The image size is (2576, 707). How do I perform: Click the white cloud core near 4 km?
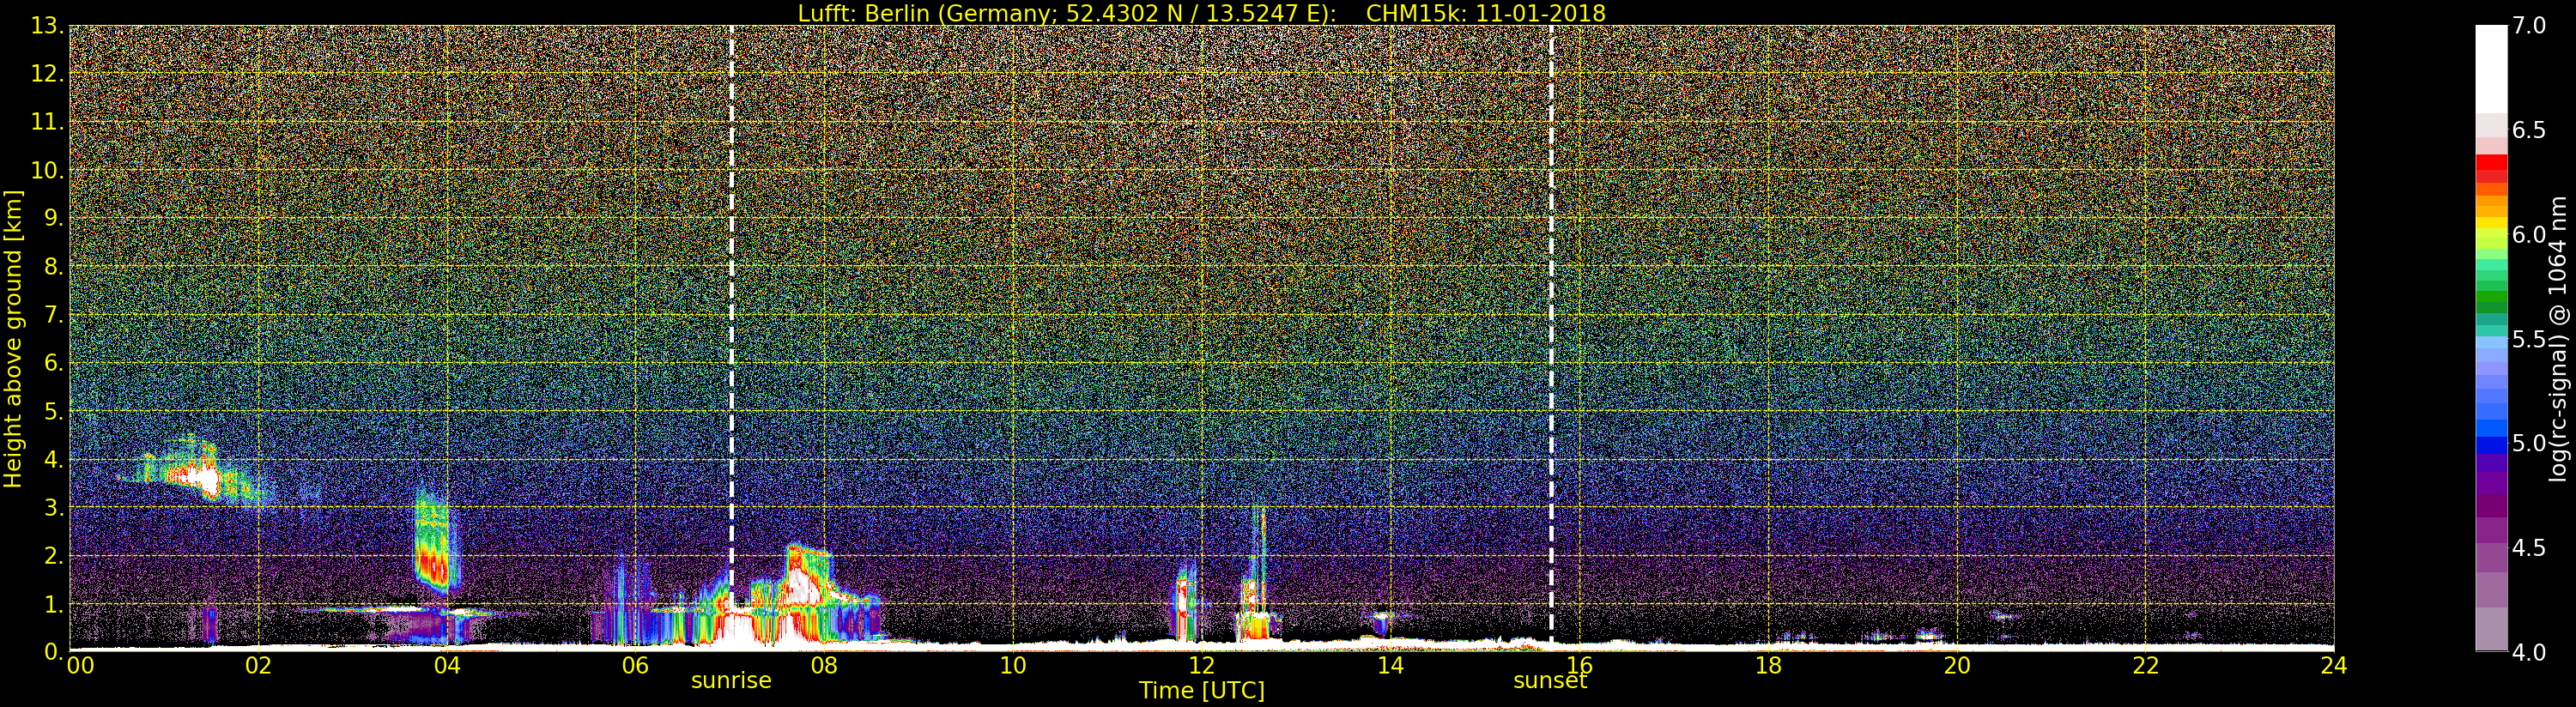(207, 481)
